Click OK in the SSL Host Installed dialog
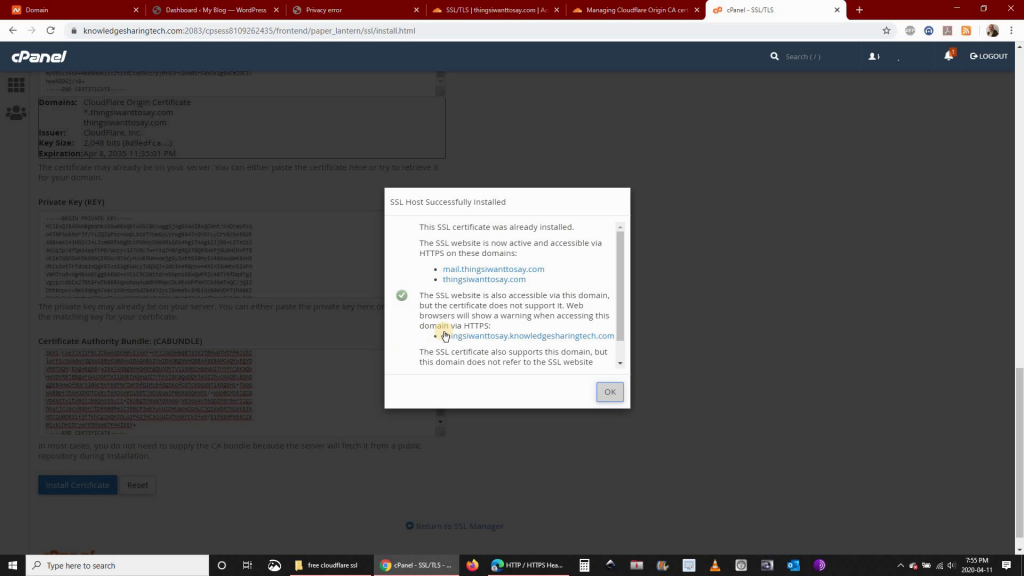Screen dimensions: 1024x576 point(609,392)
